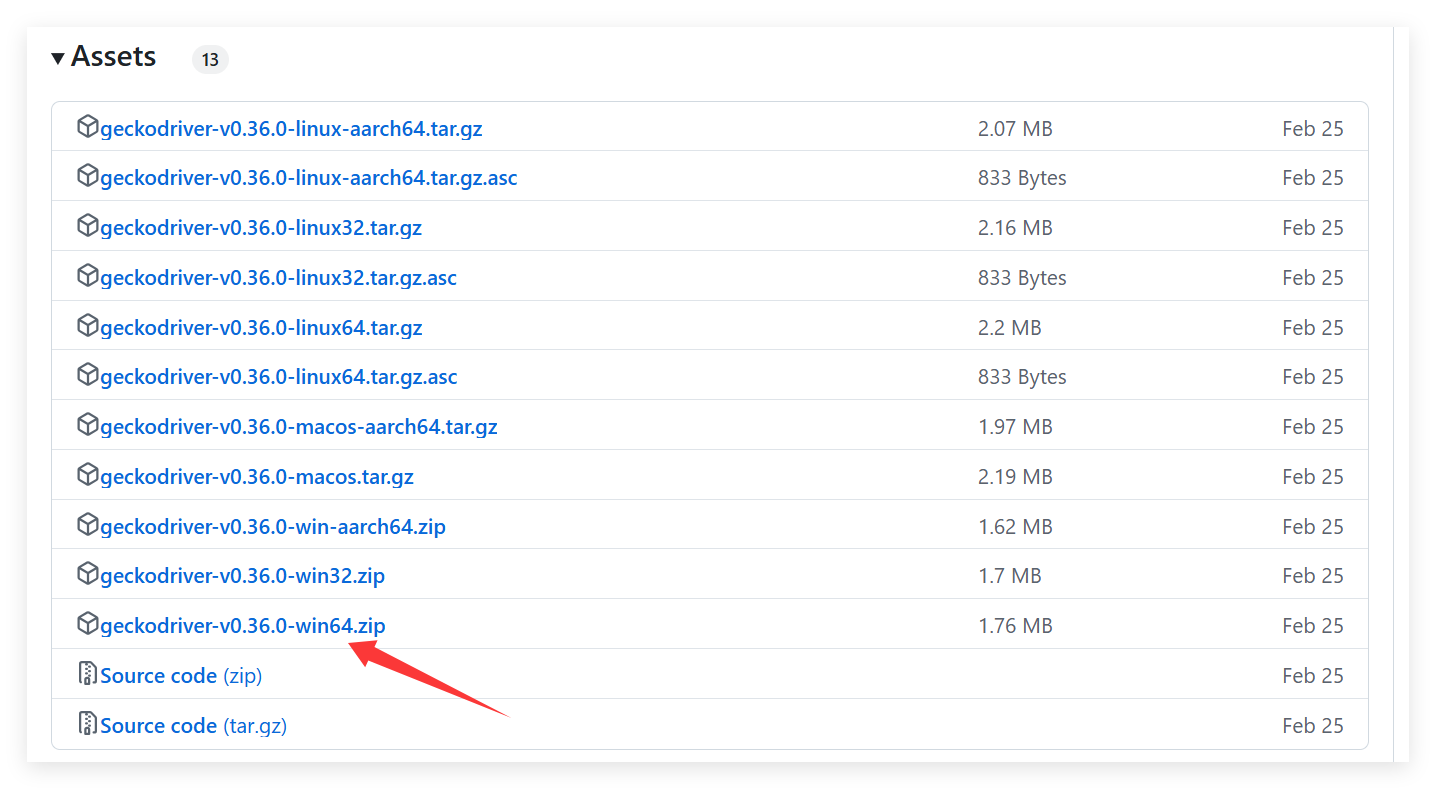Collapse the Assets section triangle

coord(58,58)
